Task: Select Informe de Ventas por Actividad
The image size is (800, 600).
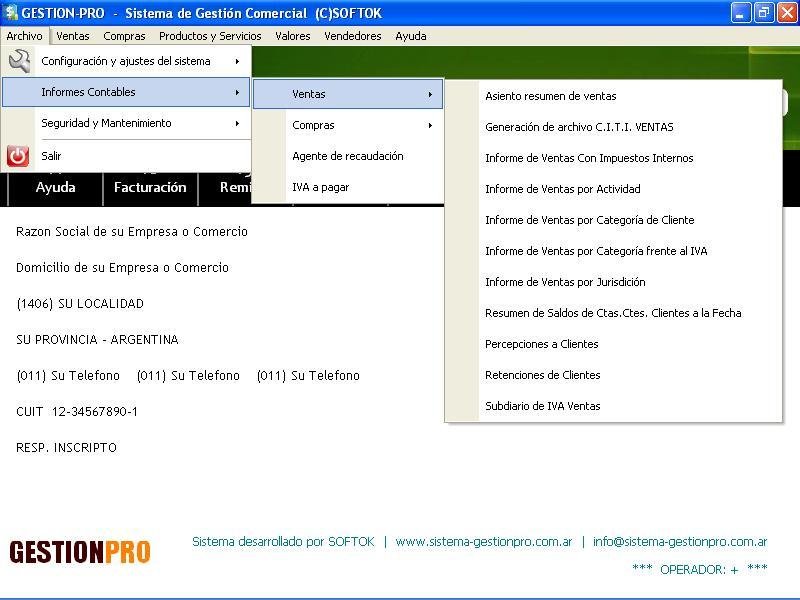Action: (562, 189)
